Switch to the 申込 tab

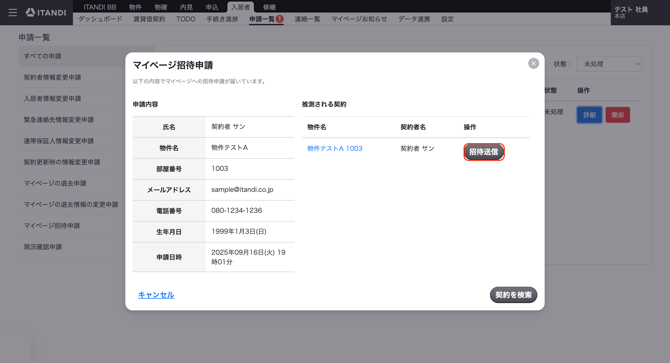coord(212,7)
